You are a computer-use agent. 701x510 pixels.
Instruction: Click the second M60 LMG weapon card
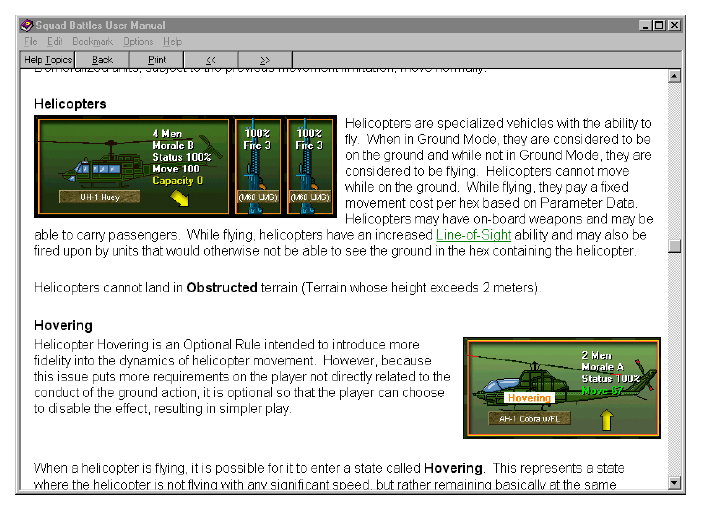[310, 166]
